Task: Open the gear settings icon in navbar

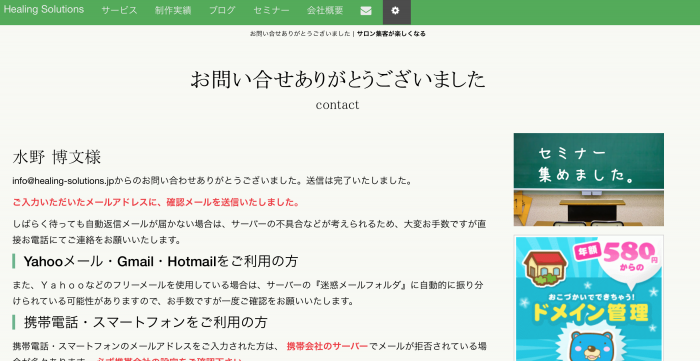Action: coord(395,11)
